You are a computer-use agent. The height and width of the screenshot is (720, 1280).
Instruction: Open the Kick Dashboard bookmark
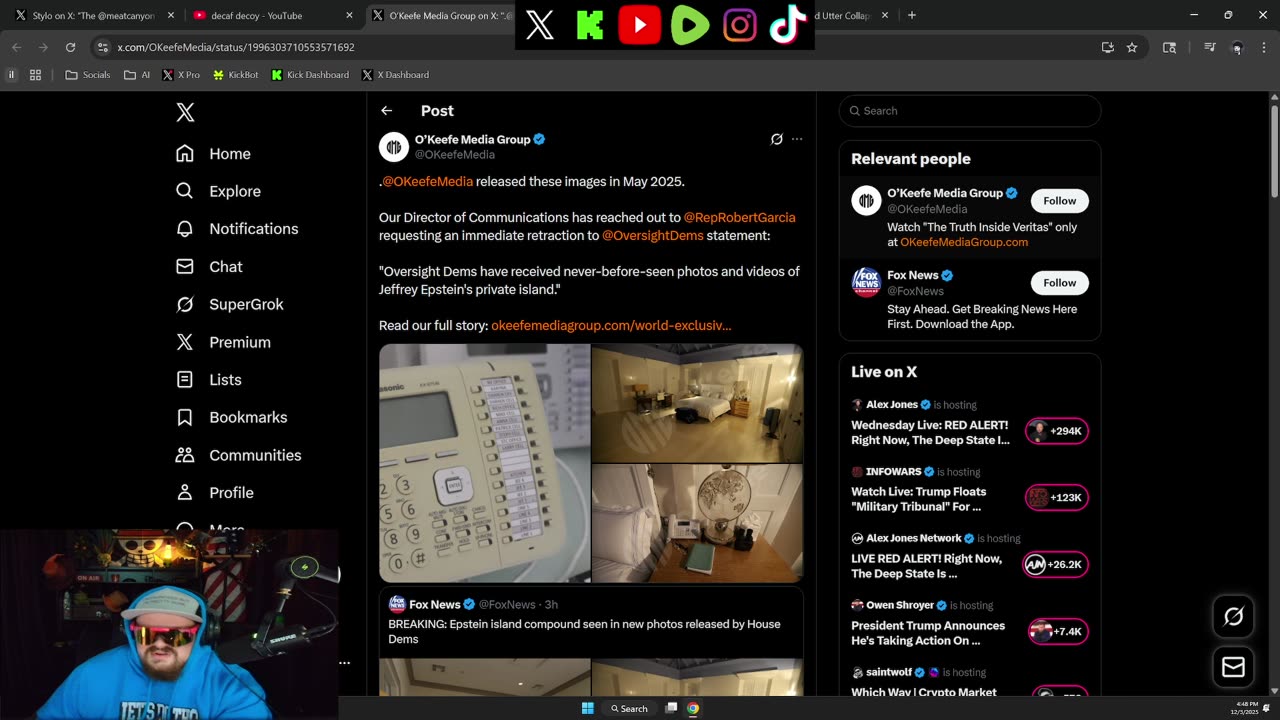[310, 75]
